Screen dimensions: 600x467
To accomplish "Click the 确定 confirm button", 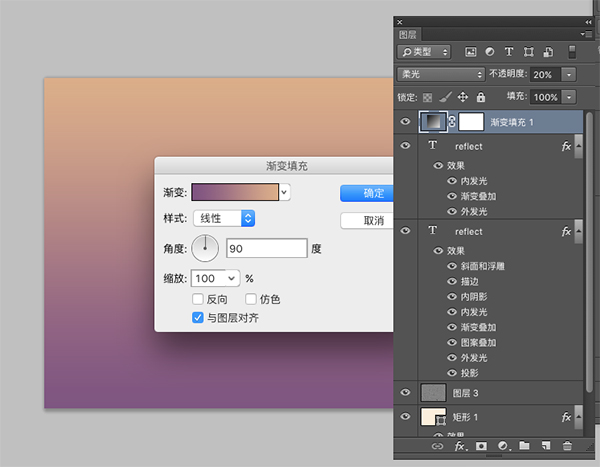I will pyautogui.click(x=367, y=193).
